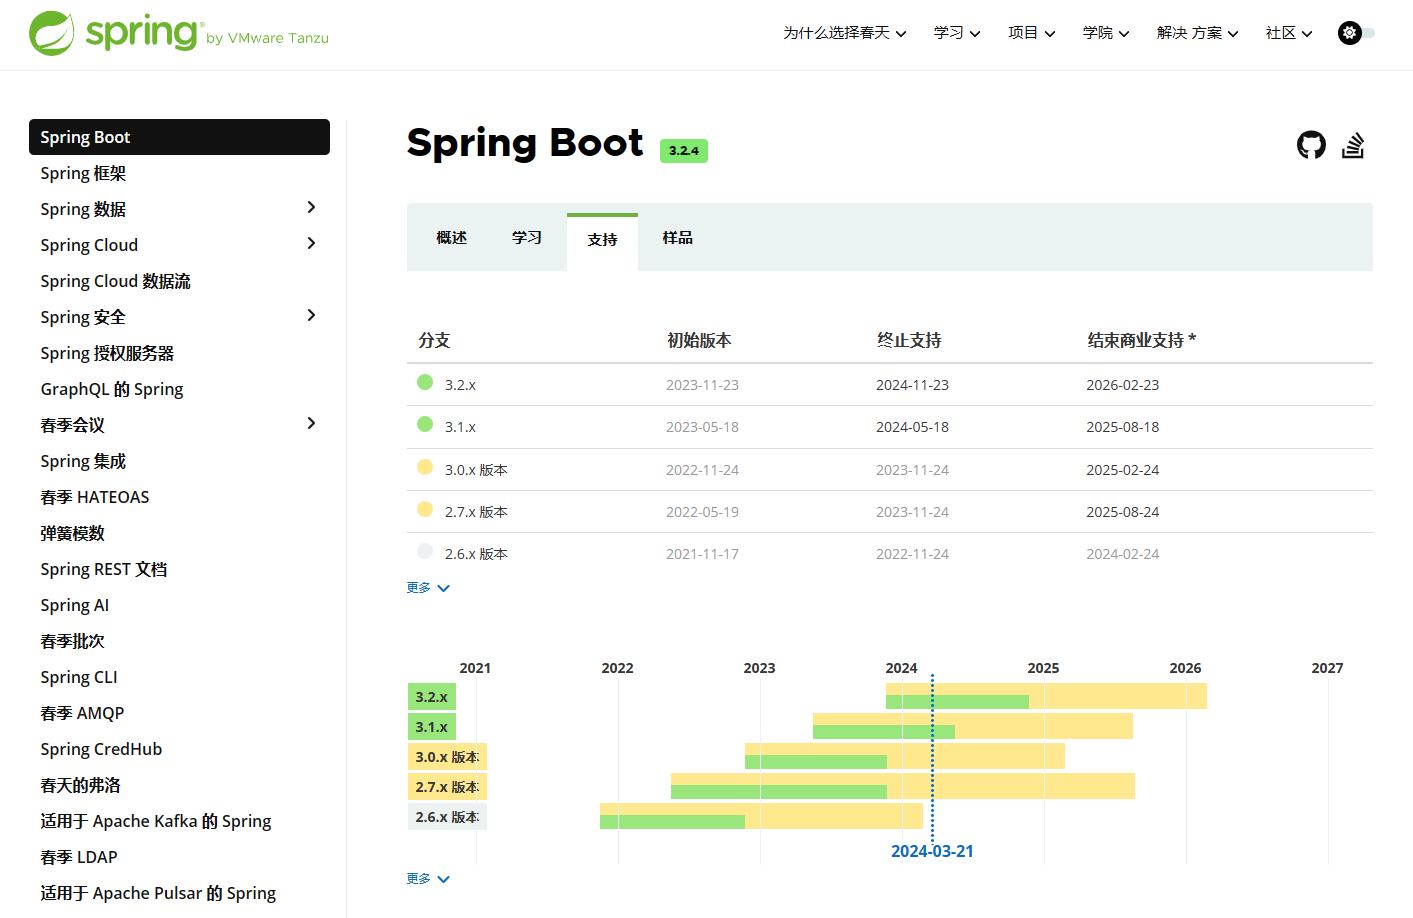1413x918 pixels.
Task: Click the green status dot for 3.2.x
Action: click(425, 382)
